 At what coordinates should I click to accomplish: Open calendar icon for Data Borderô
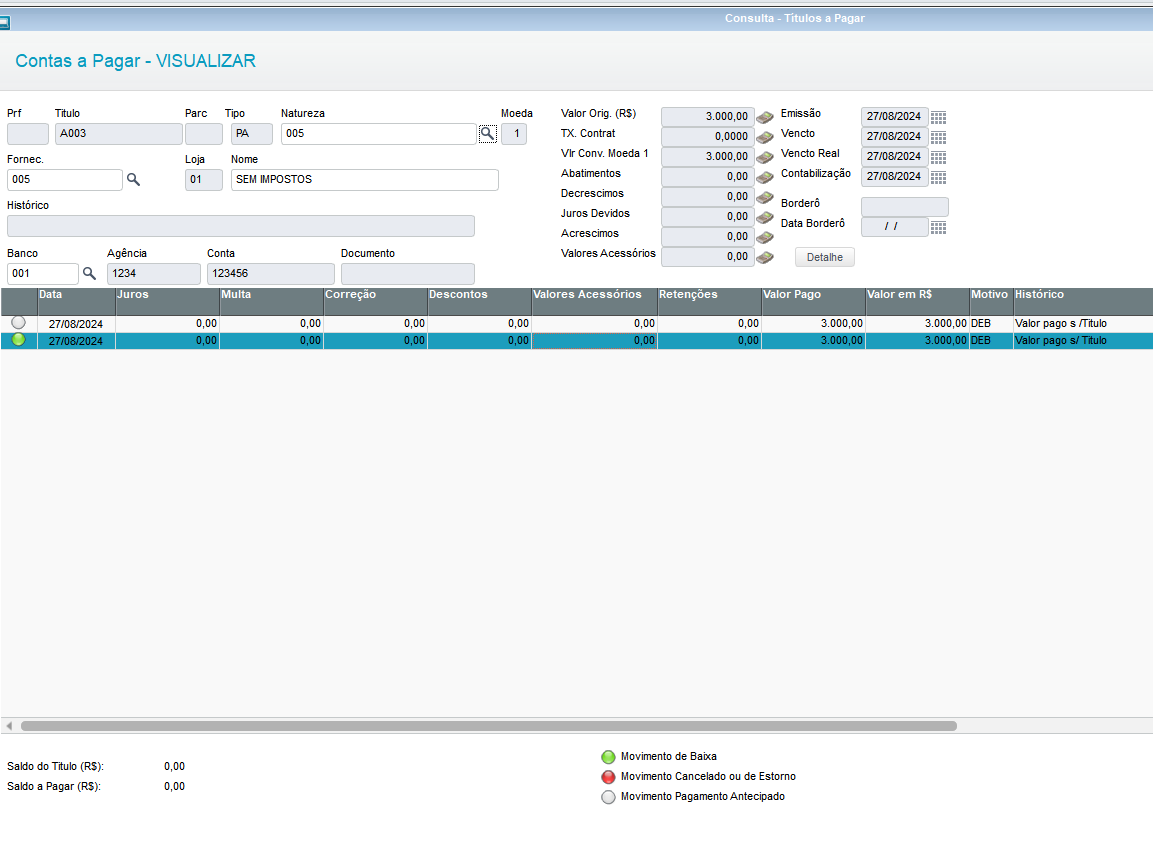(x=938, y=227)
